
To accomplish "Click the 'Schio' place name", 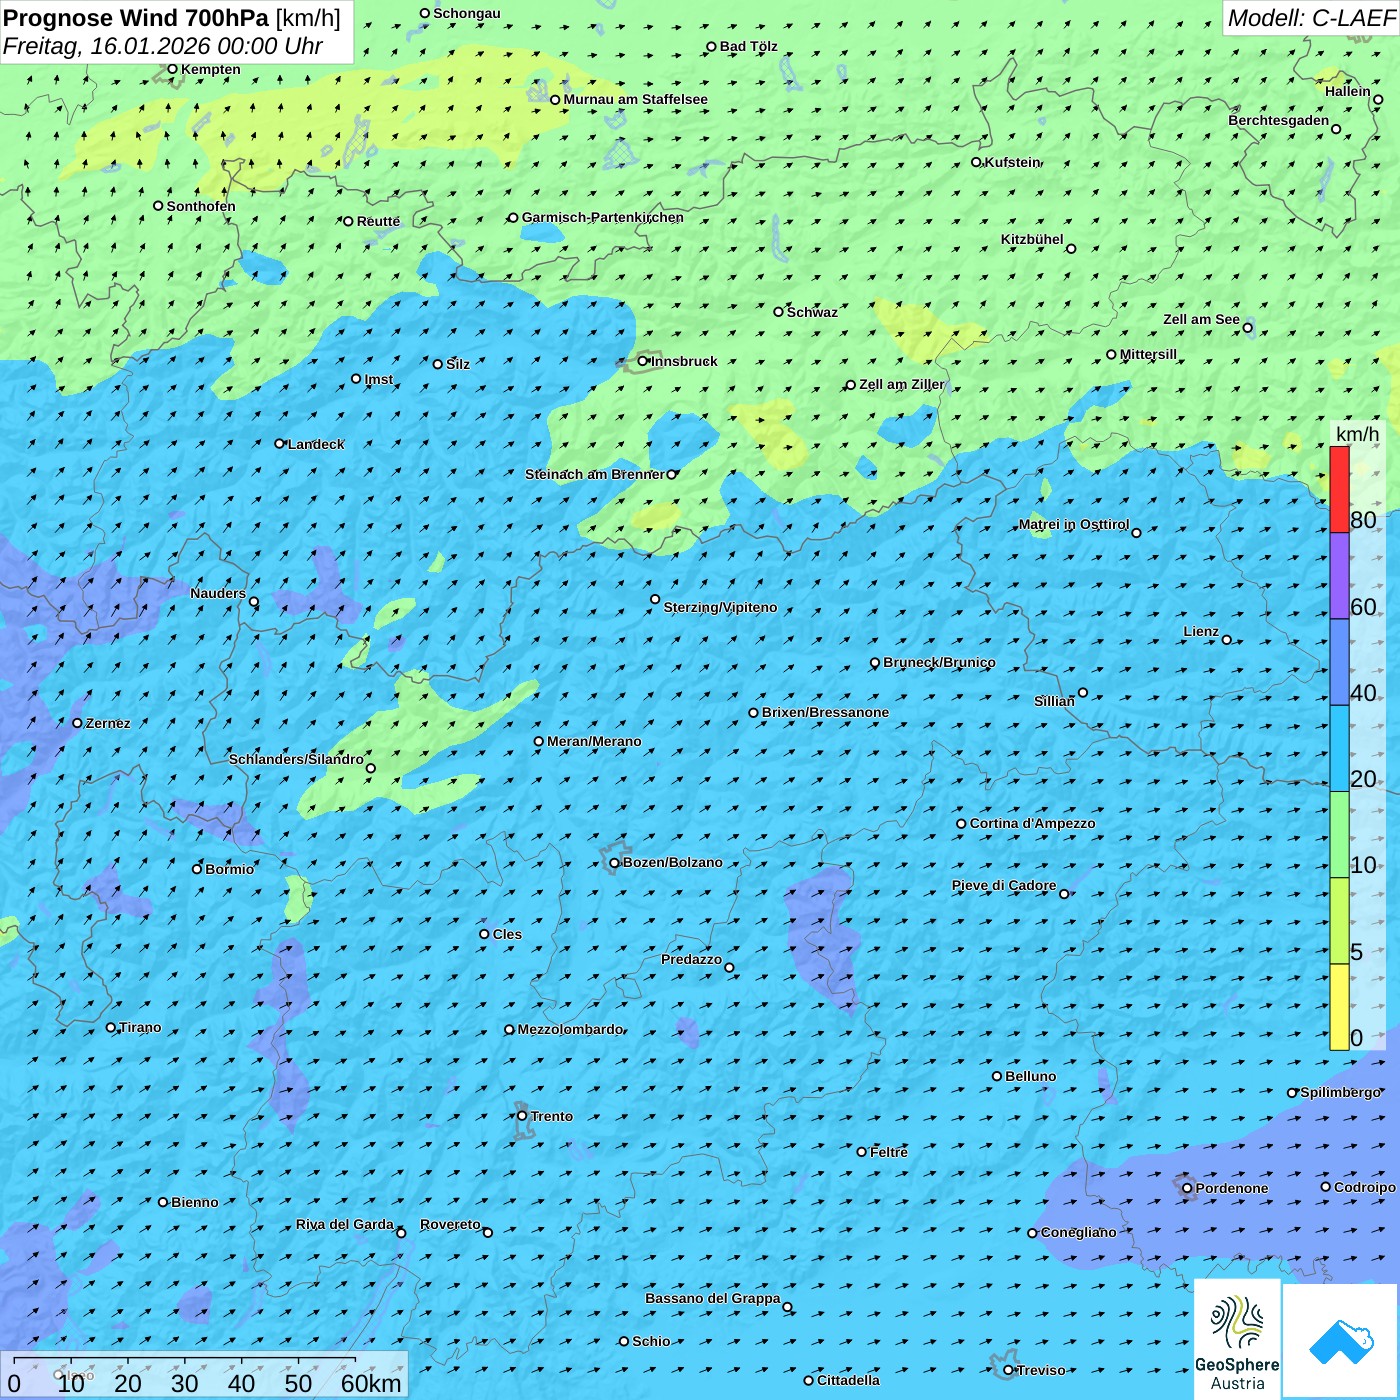I will [x=651, y=1341].
